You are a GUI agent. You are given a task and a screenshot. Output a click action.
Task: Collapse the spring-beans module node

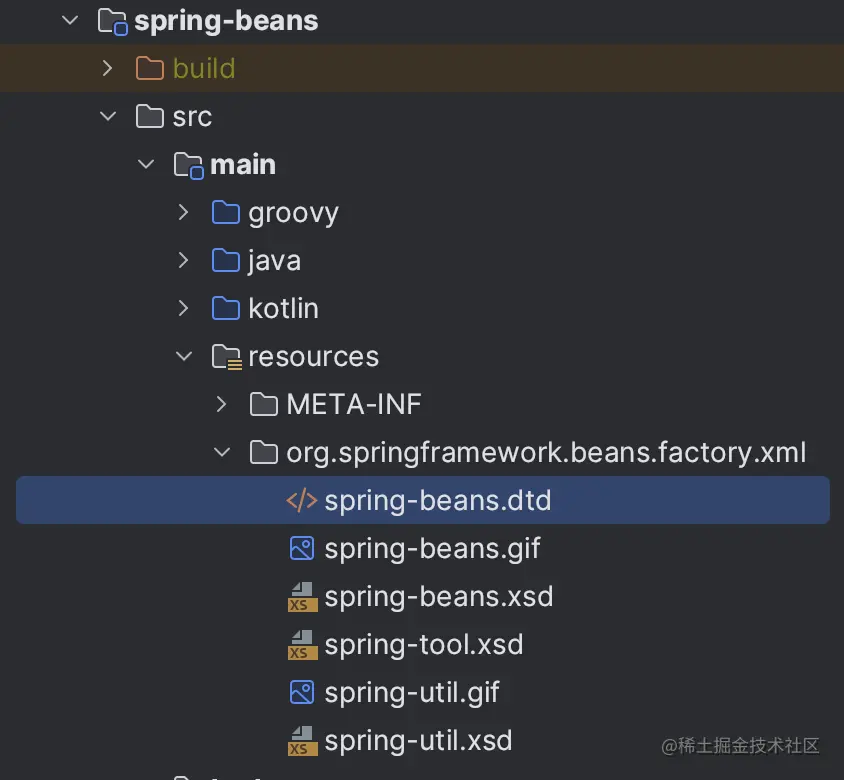[x=70, y=21]
